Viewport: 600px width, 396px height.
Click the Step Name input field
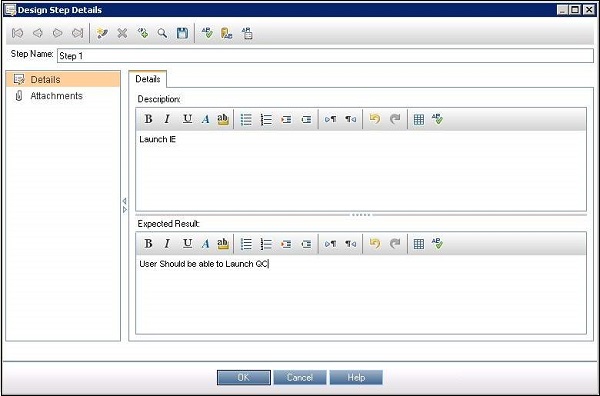point(325,56)
